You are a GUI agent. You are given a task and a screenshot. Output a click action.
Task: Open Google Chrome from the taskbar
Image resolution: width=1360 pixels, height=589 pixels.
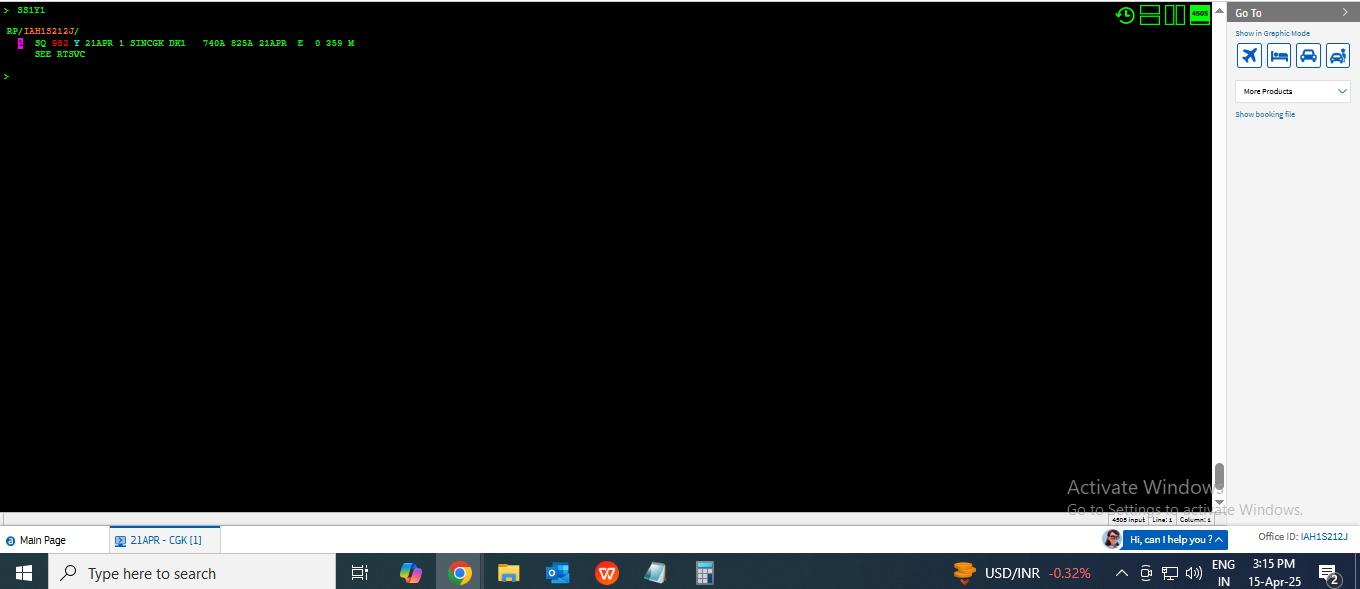[460, 573]
